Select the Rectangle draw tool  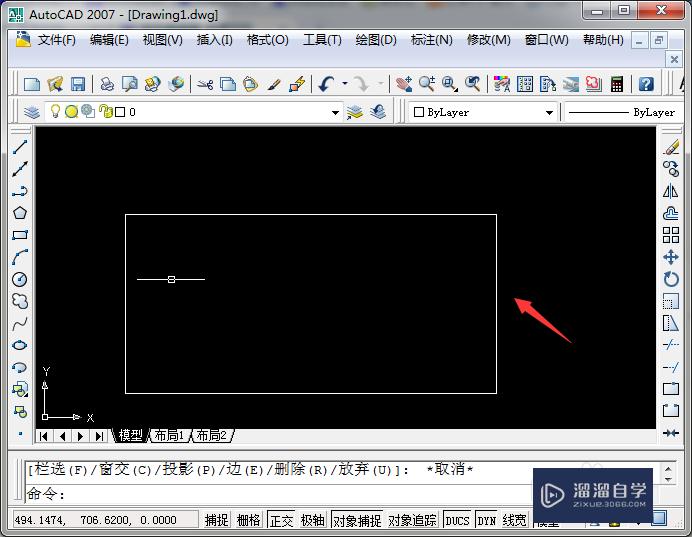pos(20,235)
